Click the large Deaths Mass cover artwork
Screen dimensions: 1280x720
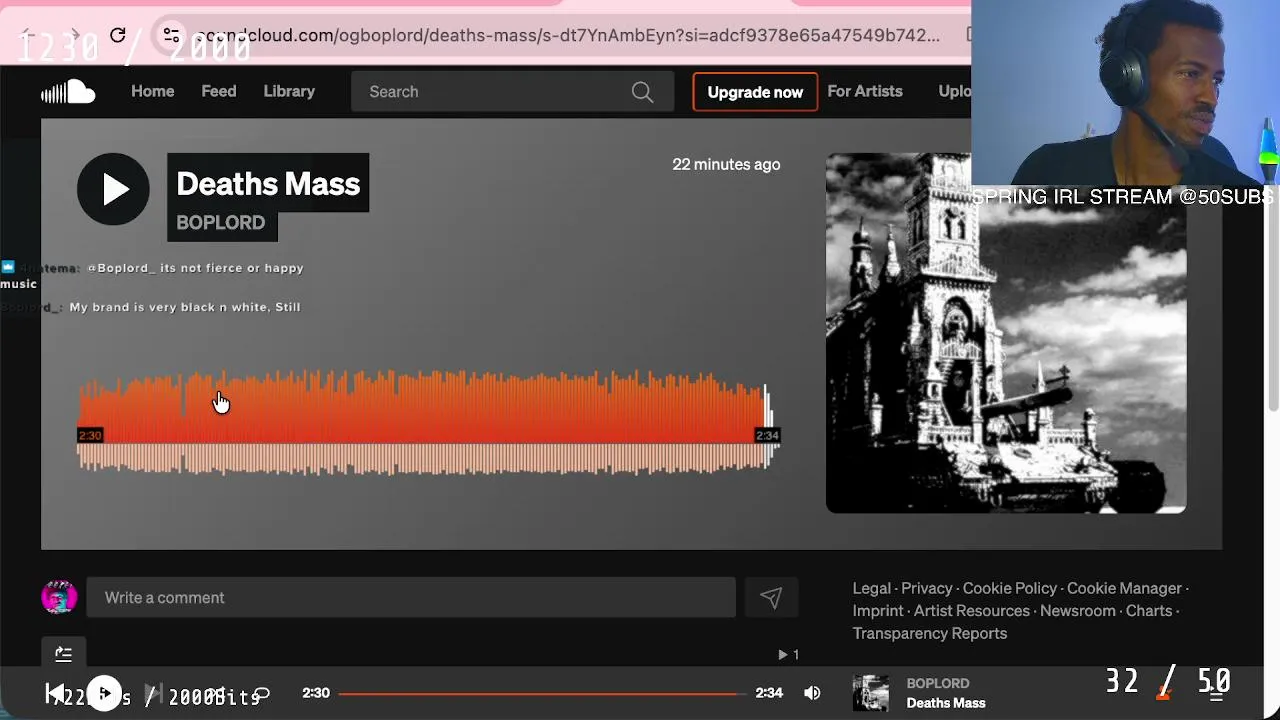tap(1006, 333)
